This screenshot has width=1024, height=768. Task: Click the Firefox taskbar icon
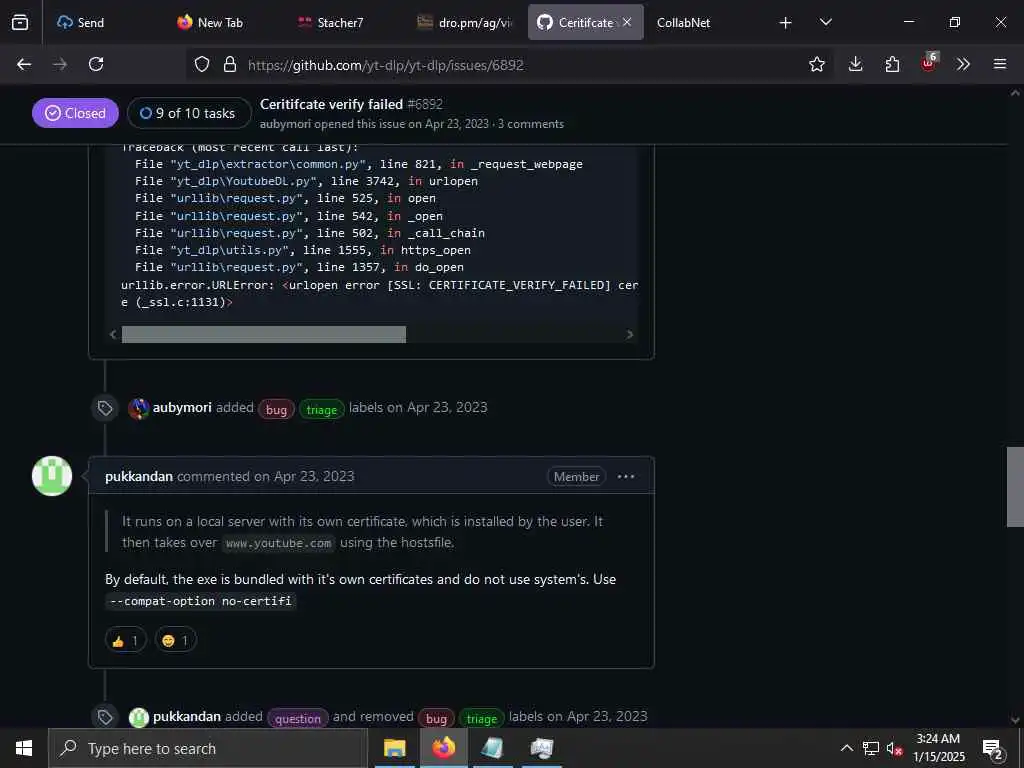click(443, 748)
